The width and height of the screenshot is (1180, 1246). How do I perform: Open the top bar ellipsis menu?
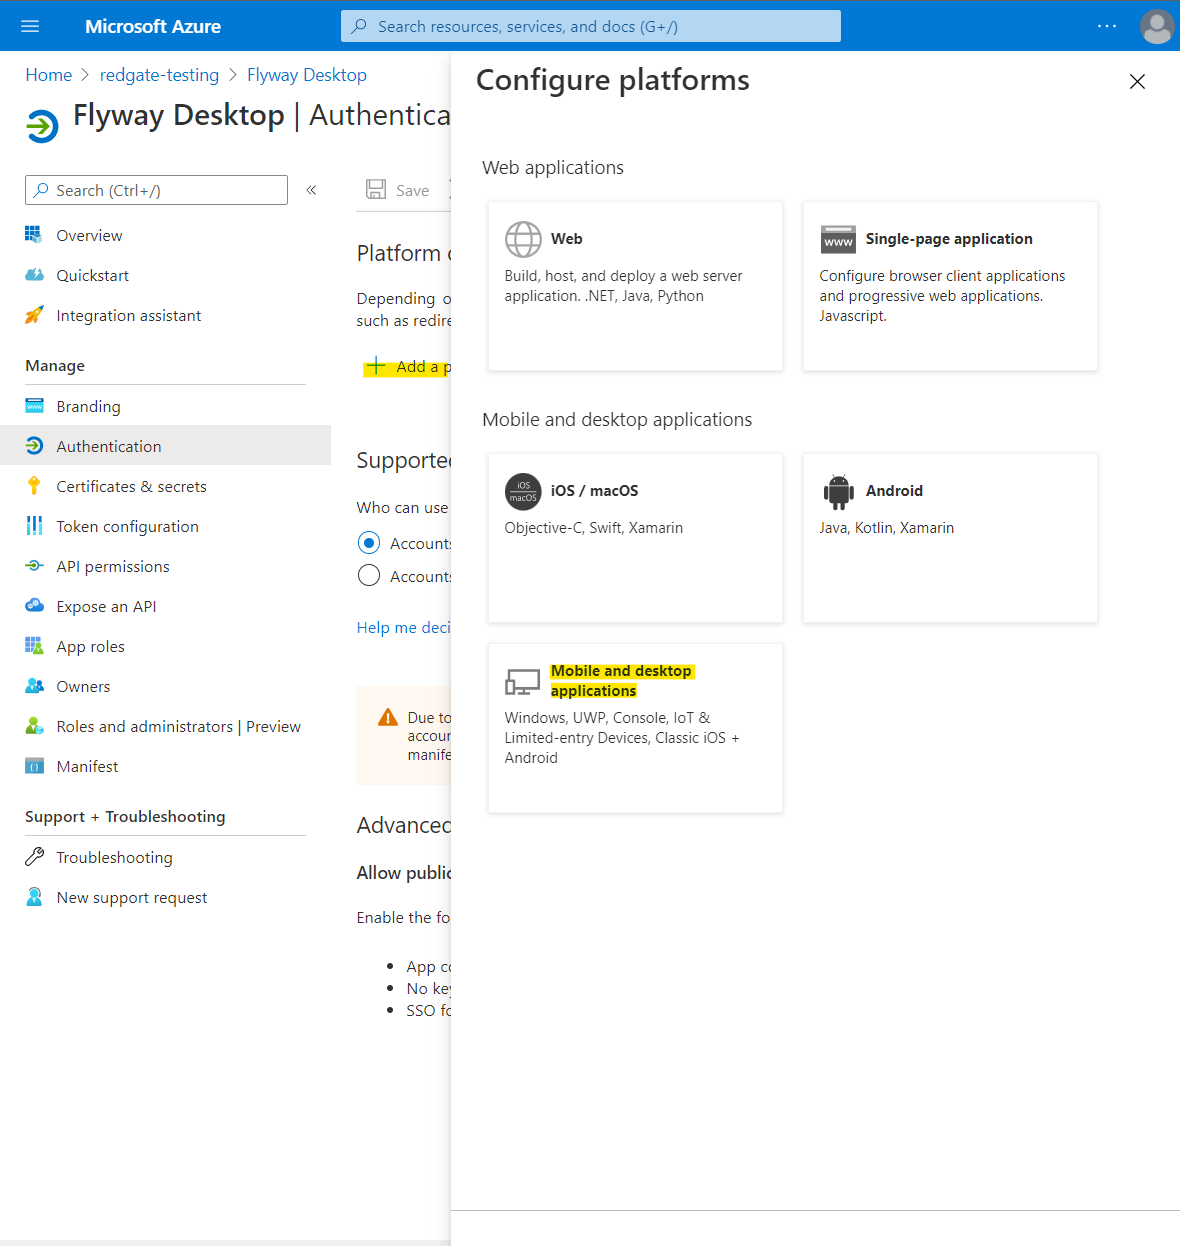coord(1106,26)
